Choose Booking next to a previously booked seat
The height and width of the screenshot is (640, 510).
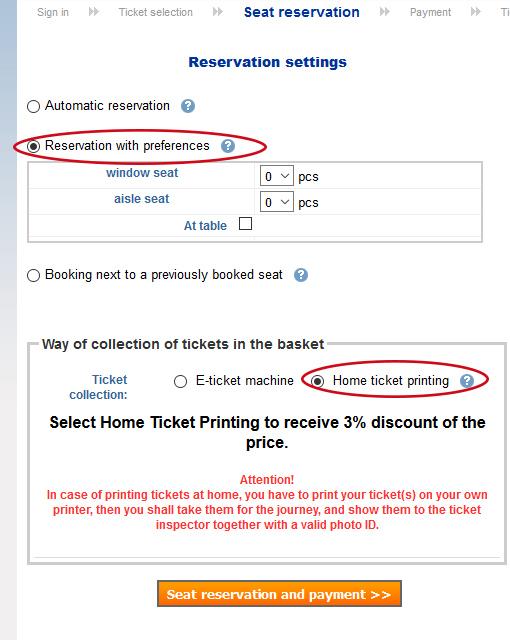(33, 276)
